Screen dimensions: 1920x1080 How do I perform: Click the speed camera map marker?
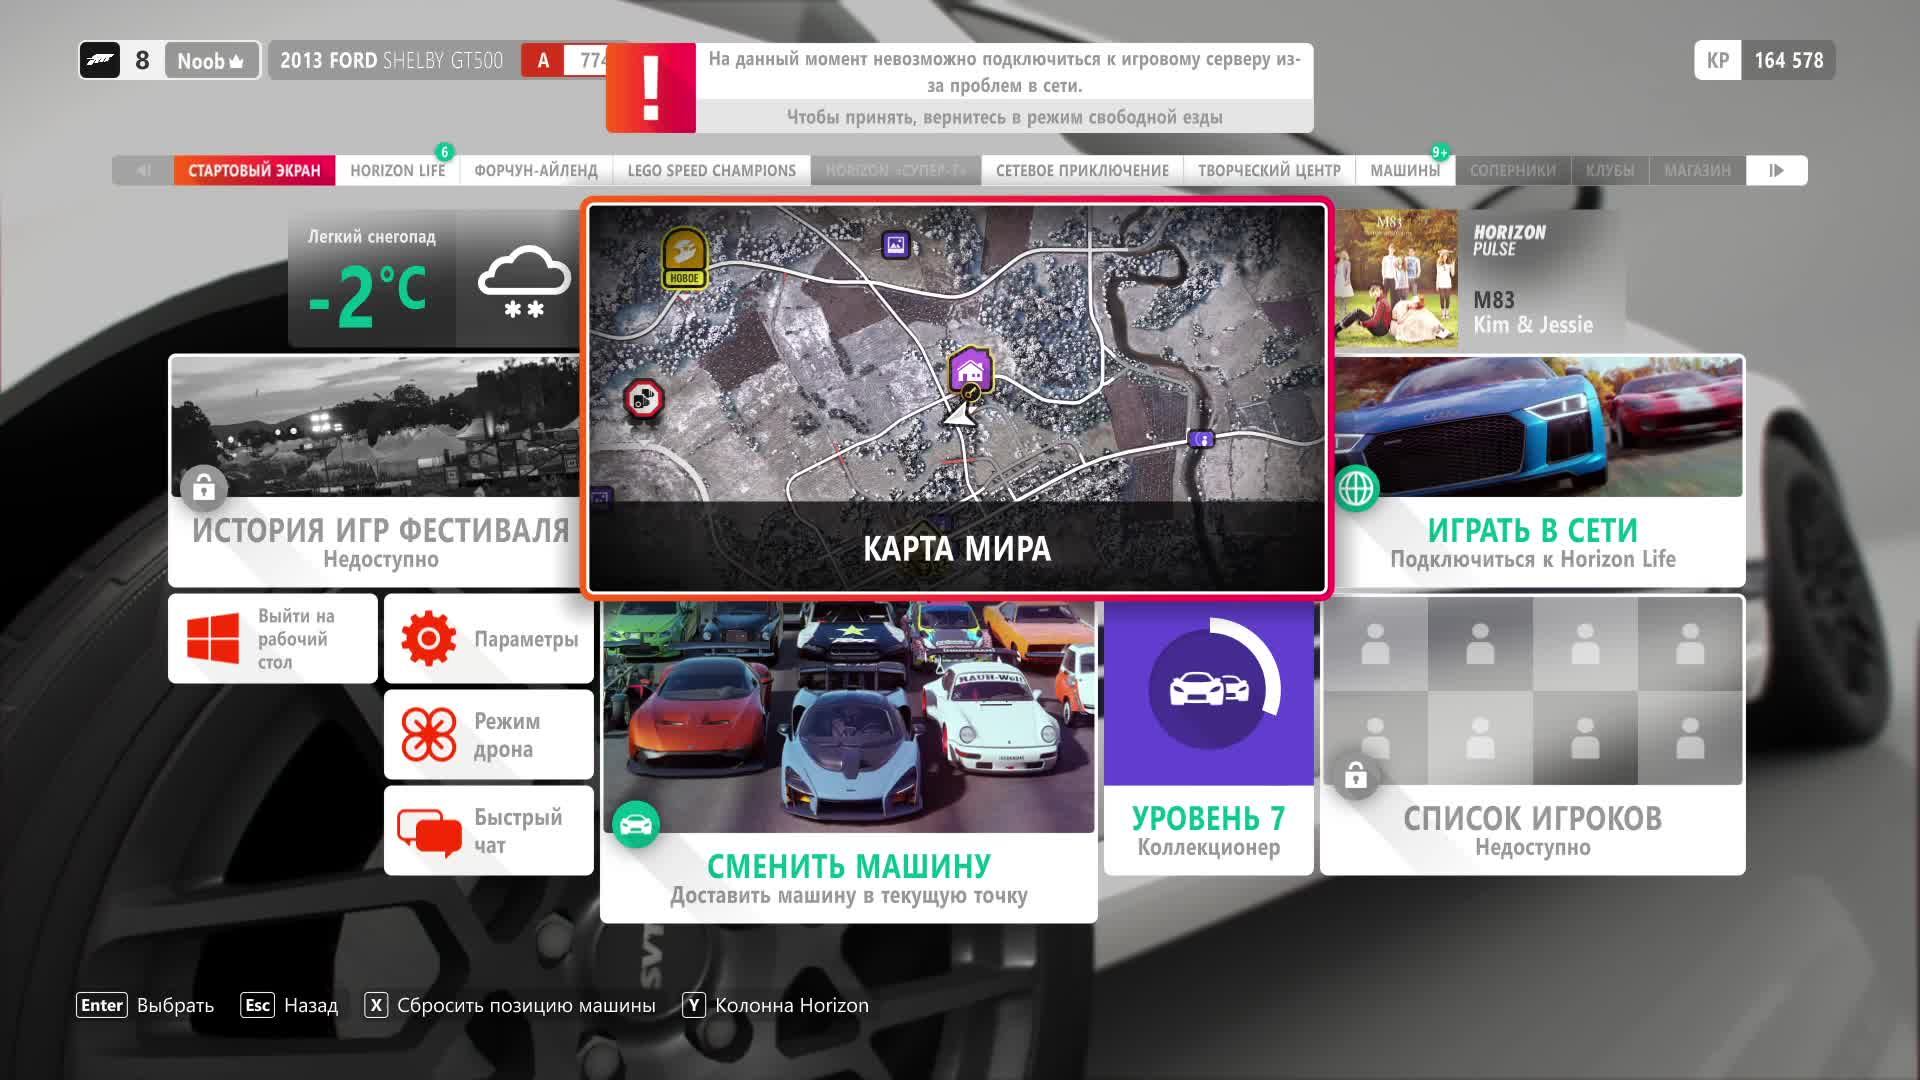pyautogui.click(x=643, y=399)
